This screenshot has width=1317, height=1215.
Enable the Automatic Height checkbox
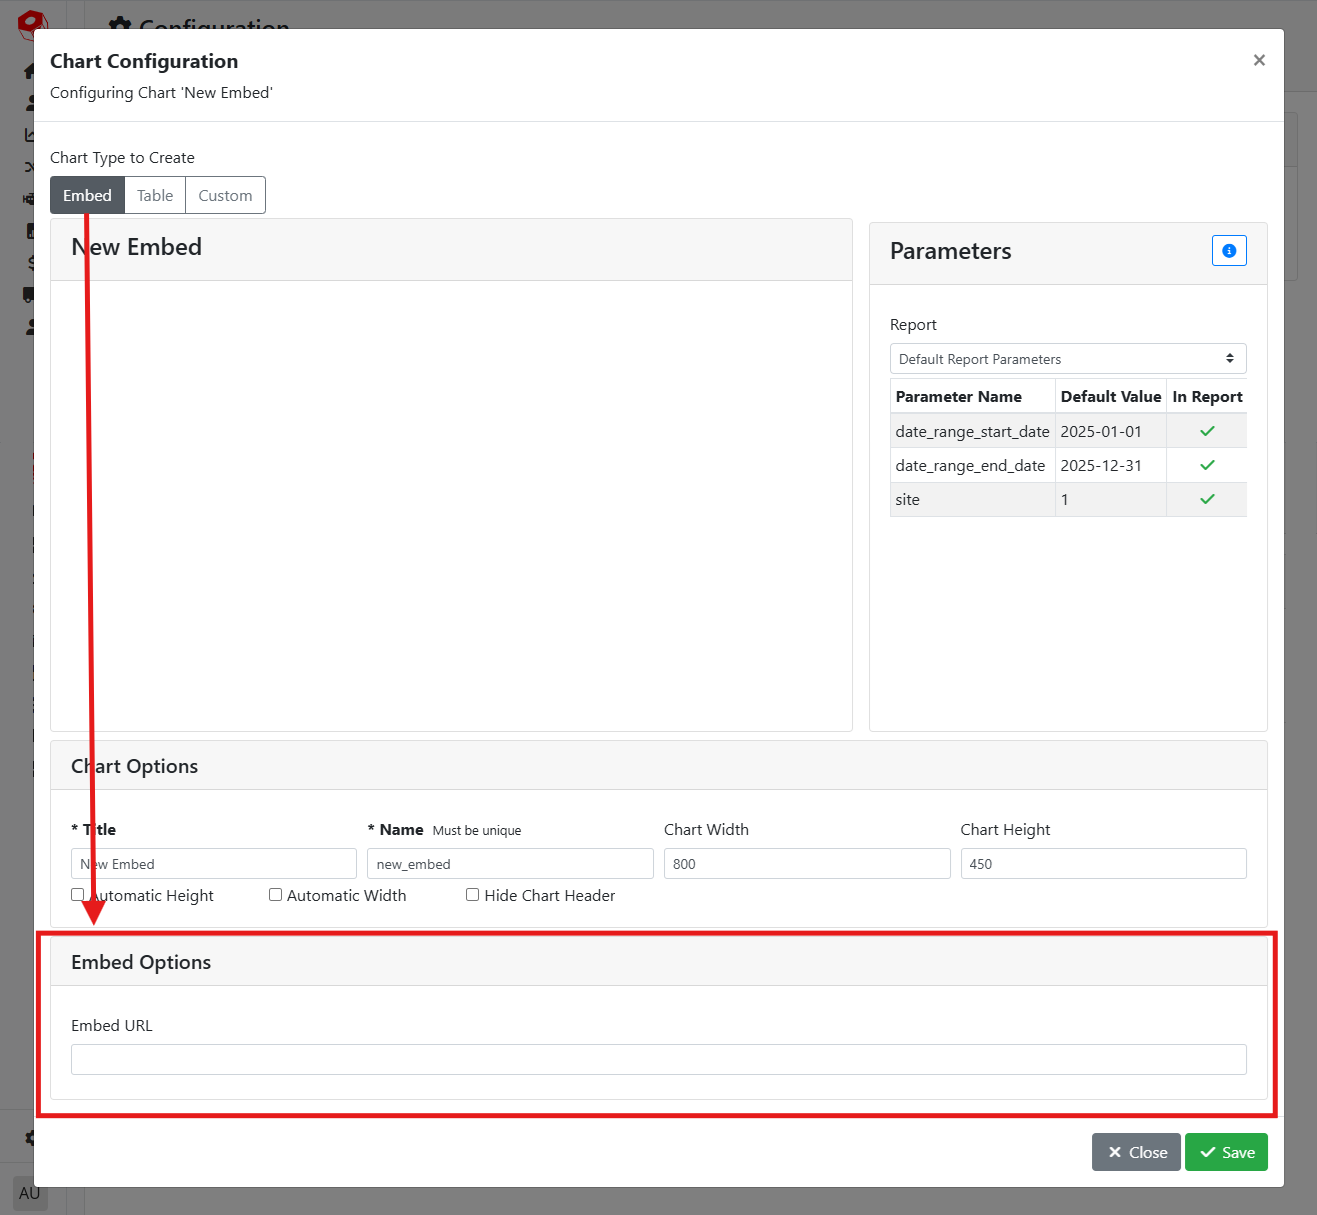coord(78,895)
